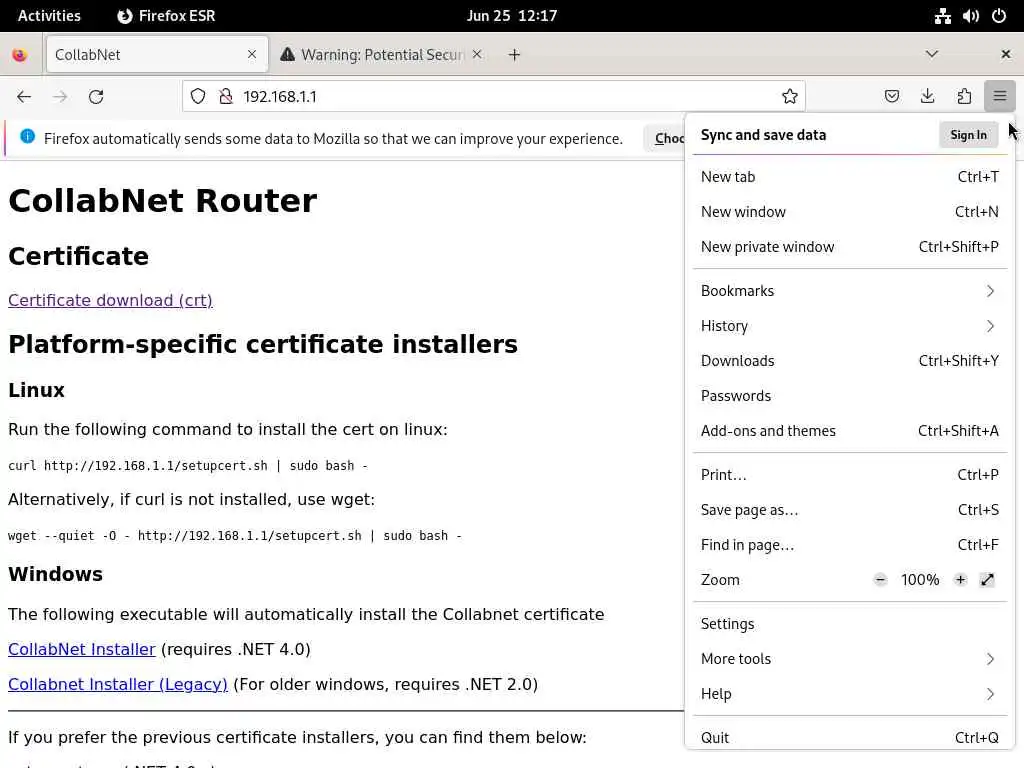Reset zoom by clicking 100%
1024x768 pixels.
[x=920, y=580]
